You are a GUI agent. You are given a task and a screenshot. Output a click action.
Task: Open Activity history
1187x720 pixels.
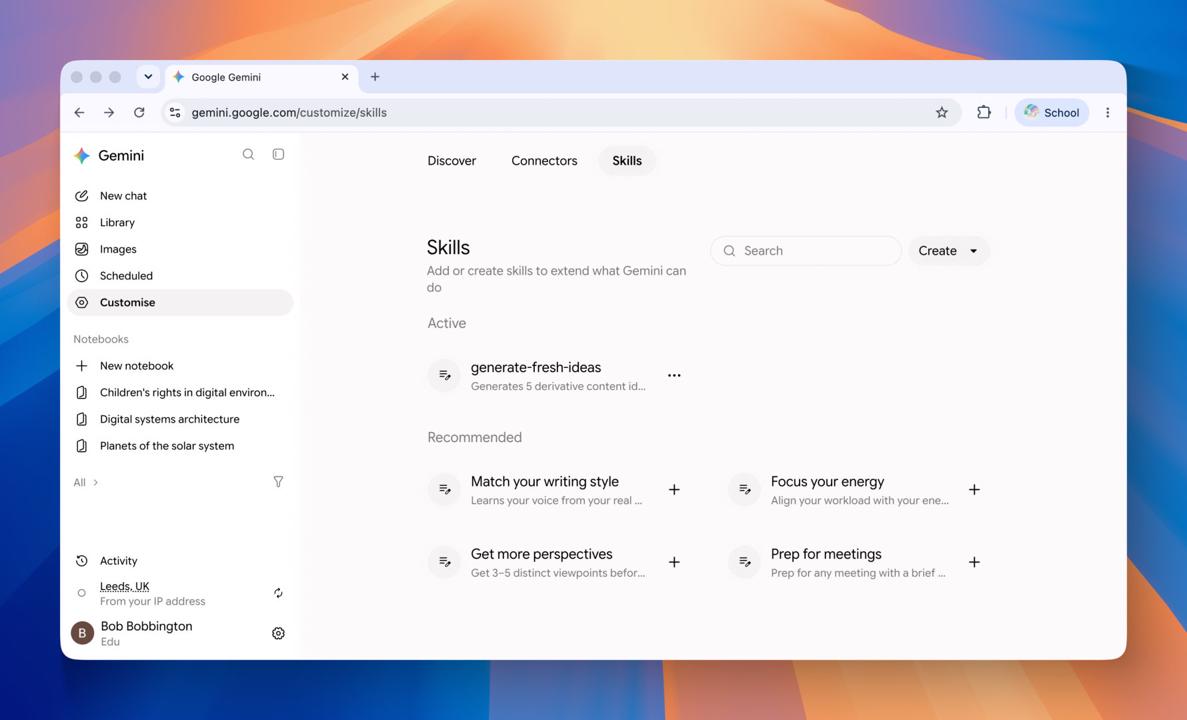coord(180,561)
